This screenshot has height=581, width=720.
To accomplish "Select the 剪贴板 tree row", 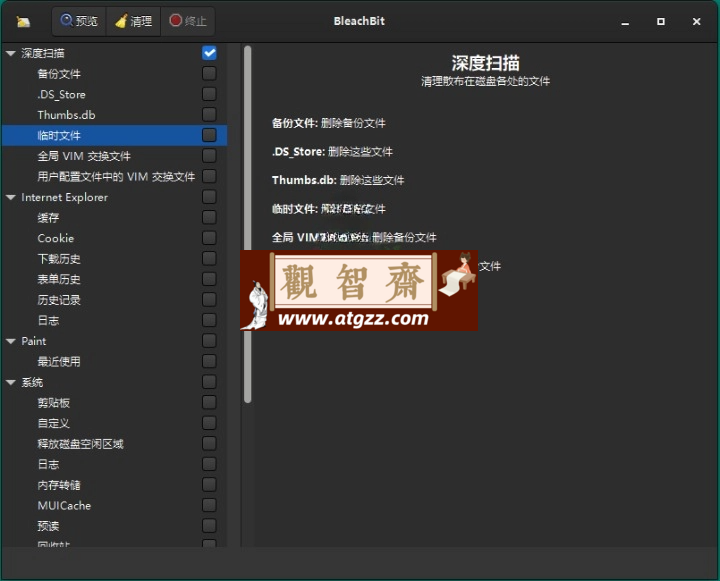I will coord(114,402).
